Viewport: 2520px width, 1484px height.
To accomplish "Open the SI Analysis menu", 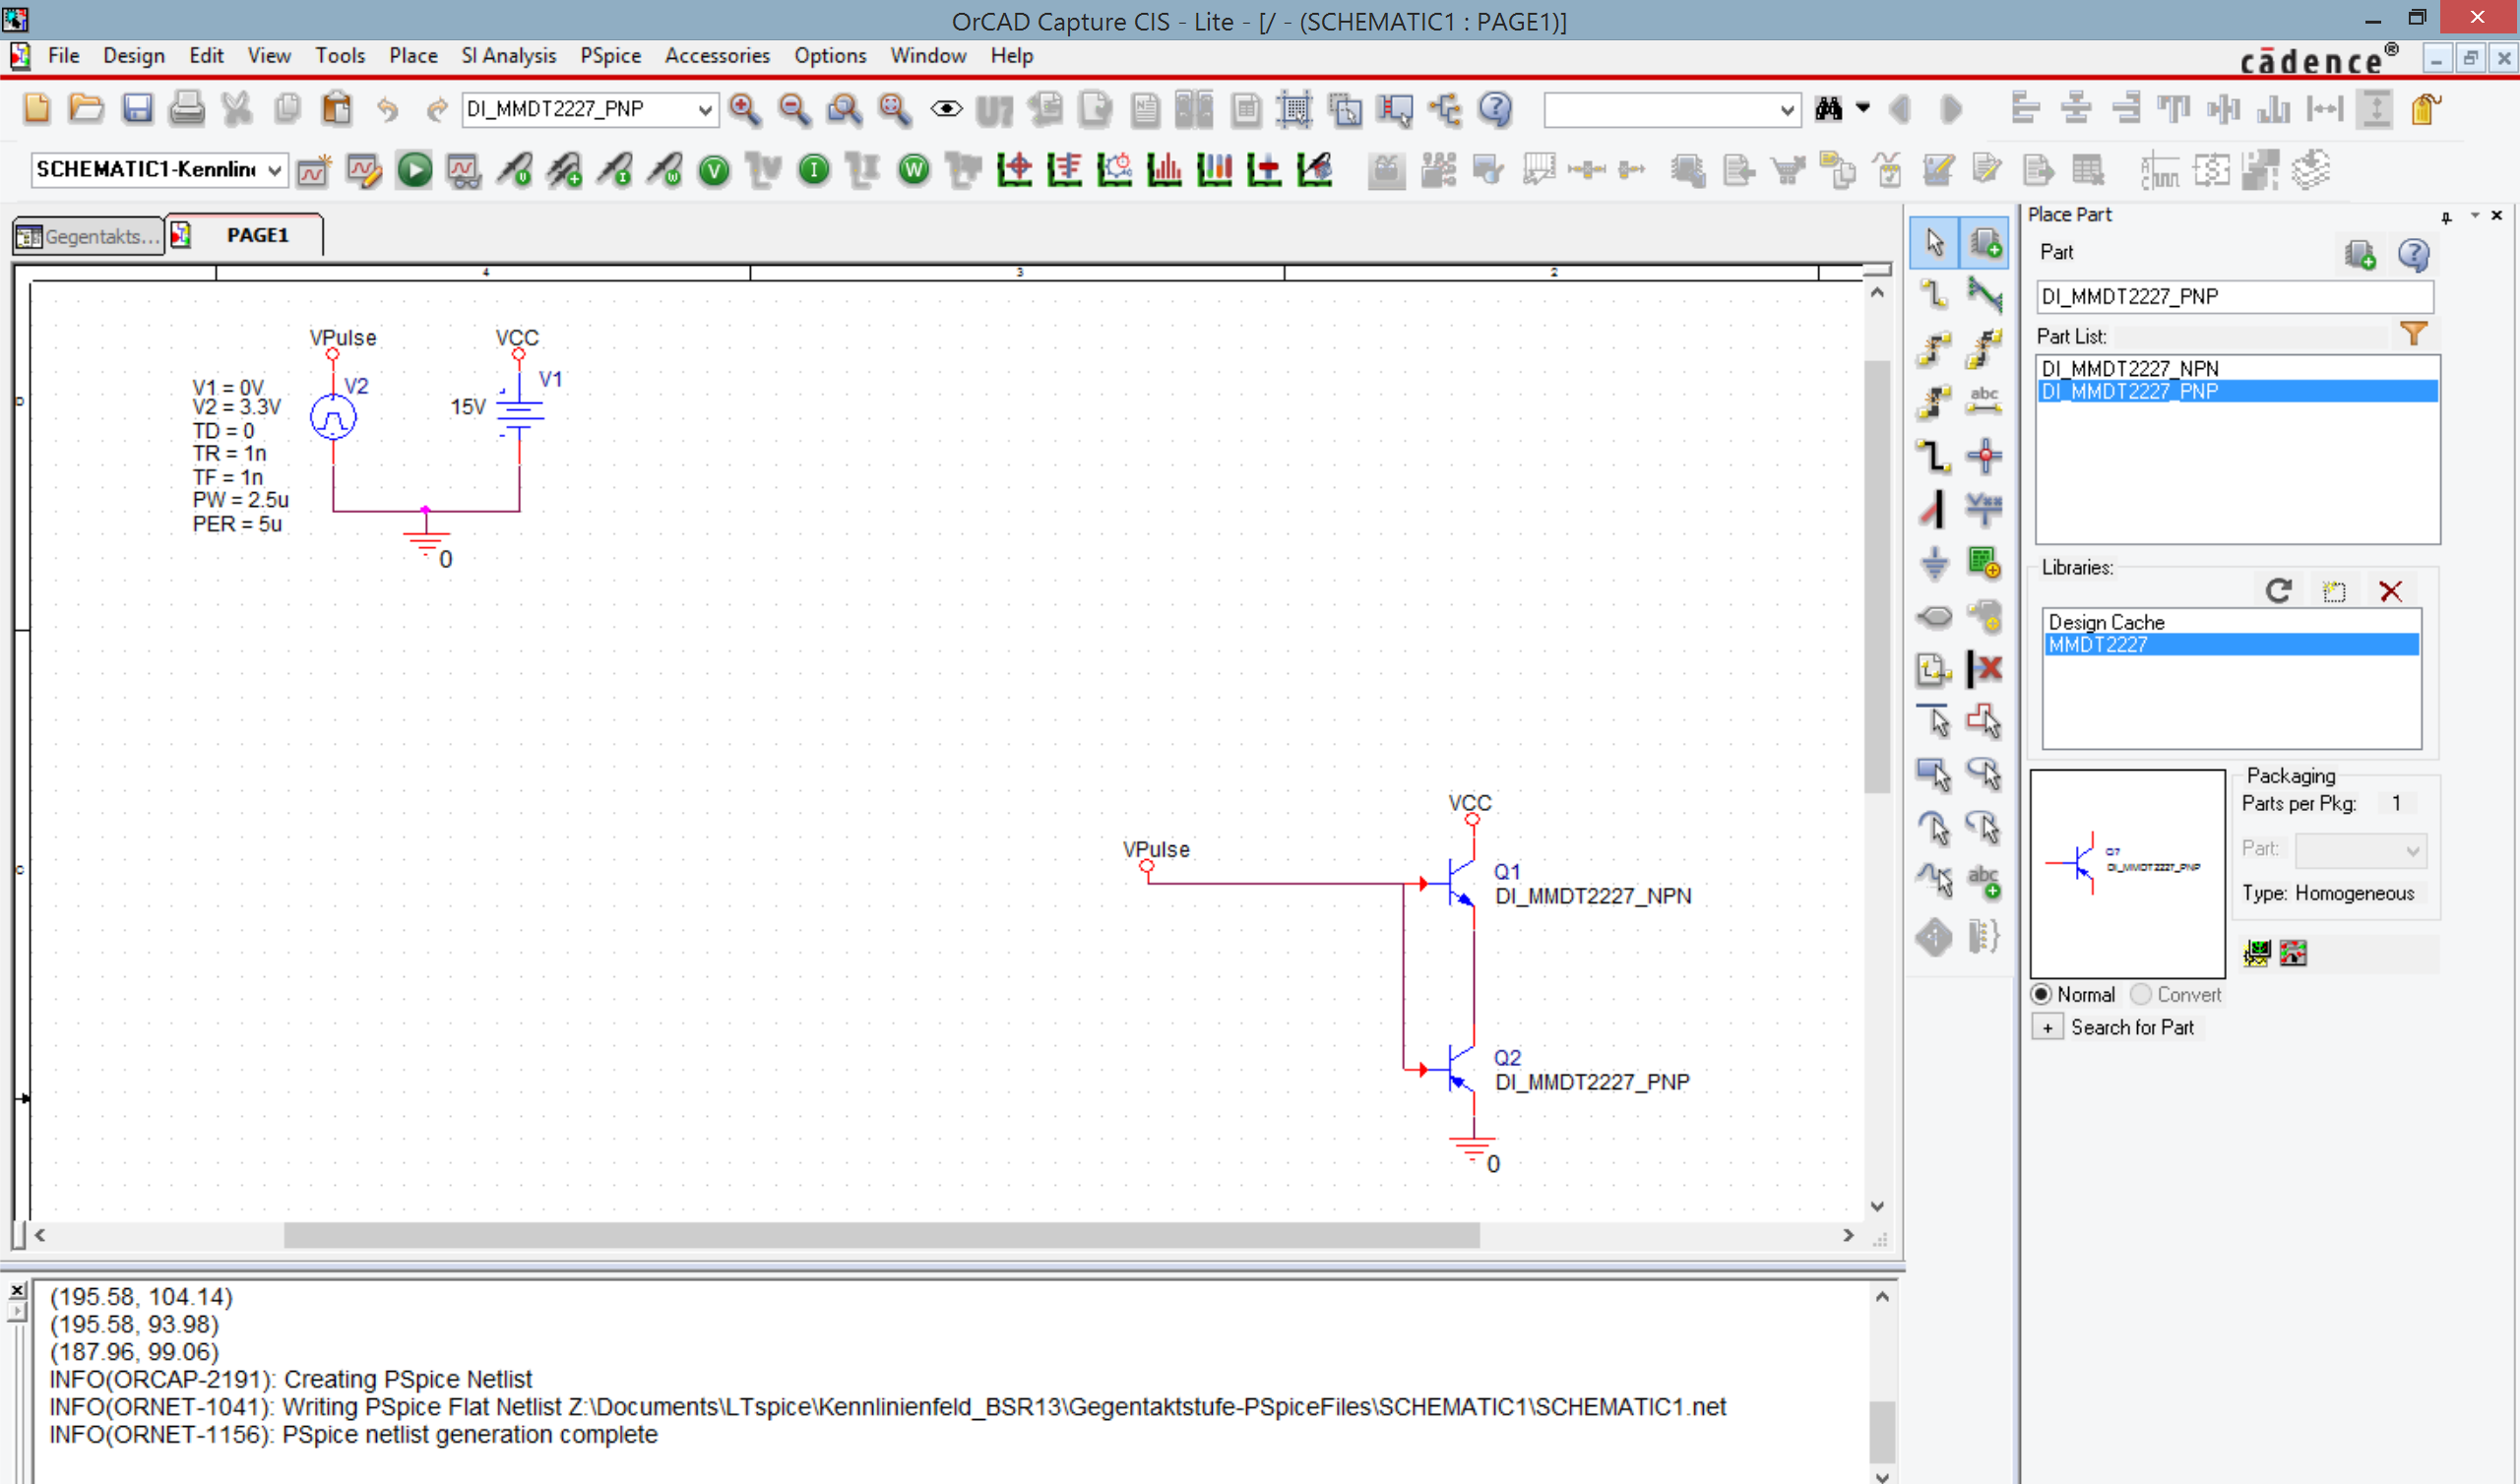I will (x=508, y=56).
